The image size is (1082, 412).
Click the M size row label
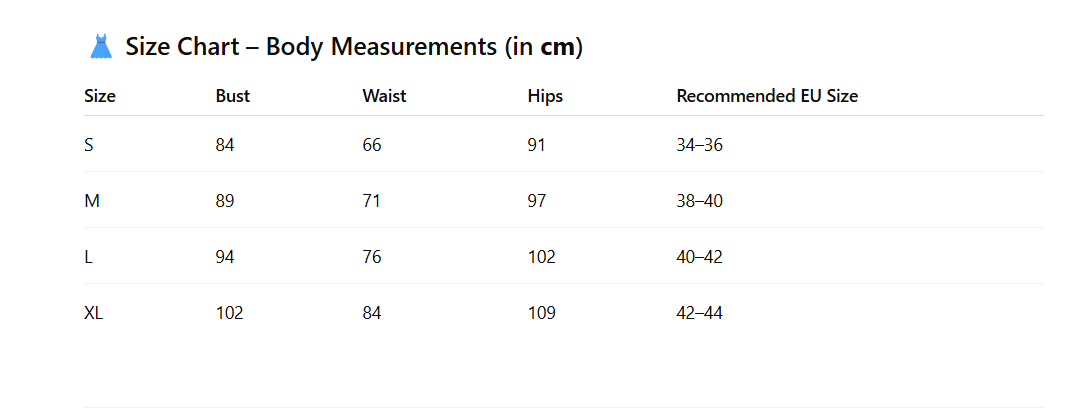pyautogui.click(x=92, y=201)
